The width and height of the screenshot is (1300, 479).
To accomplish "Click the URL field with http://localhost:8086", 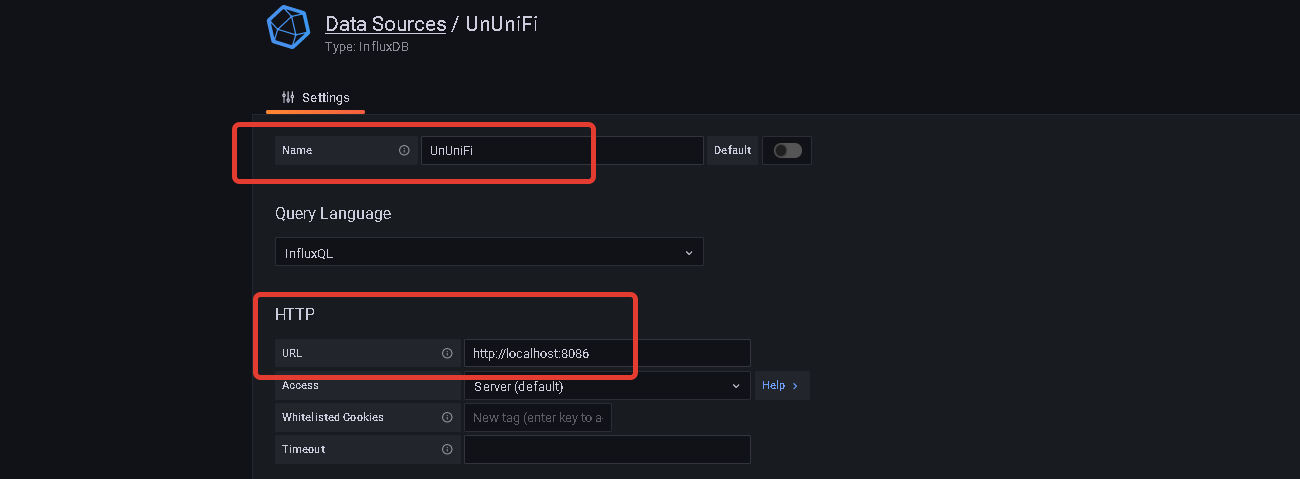I will click(607, 353).
